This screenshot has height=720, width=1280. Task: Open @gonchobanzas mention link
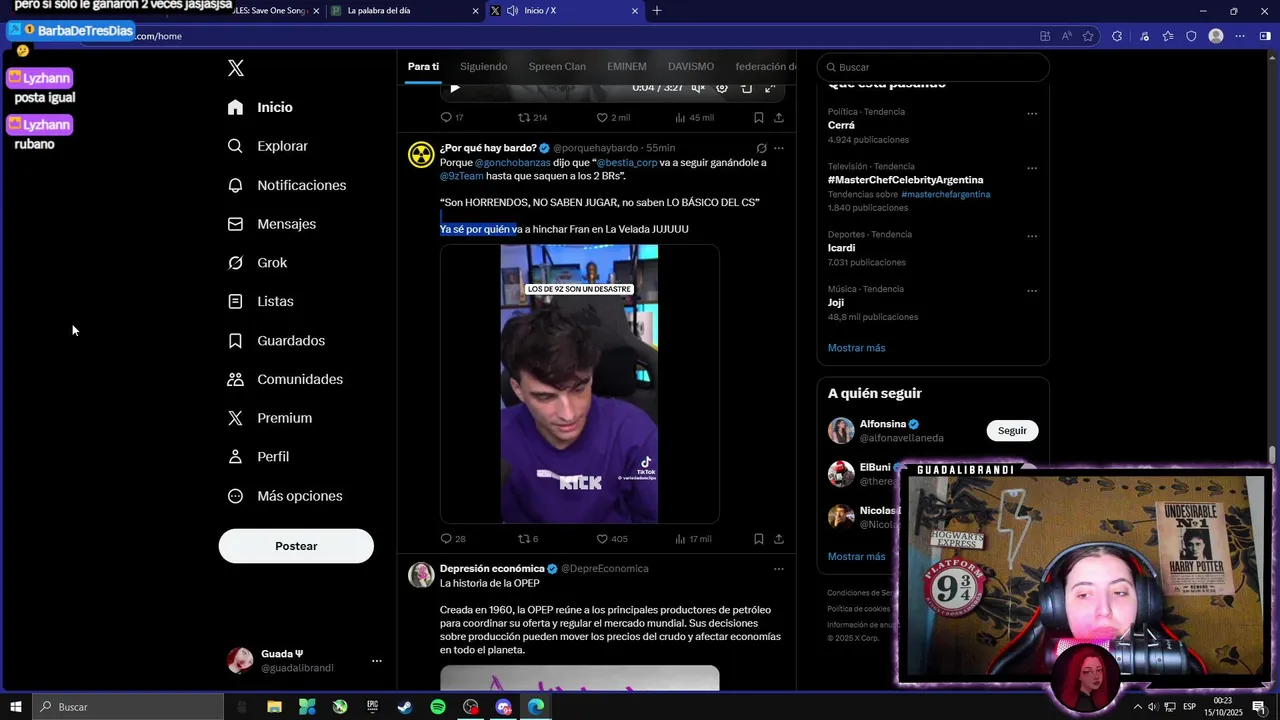tap(512, 162)
